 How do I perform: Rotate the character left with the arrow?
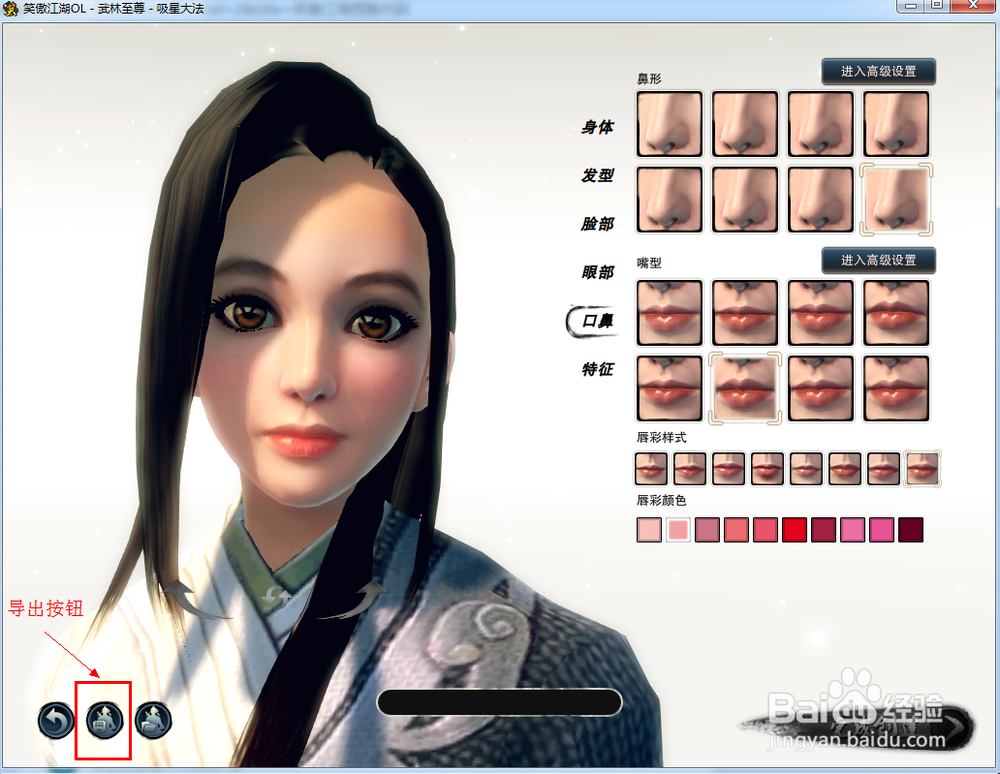[195, 601]
